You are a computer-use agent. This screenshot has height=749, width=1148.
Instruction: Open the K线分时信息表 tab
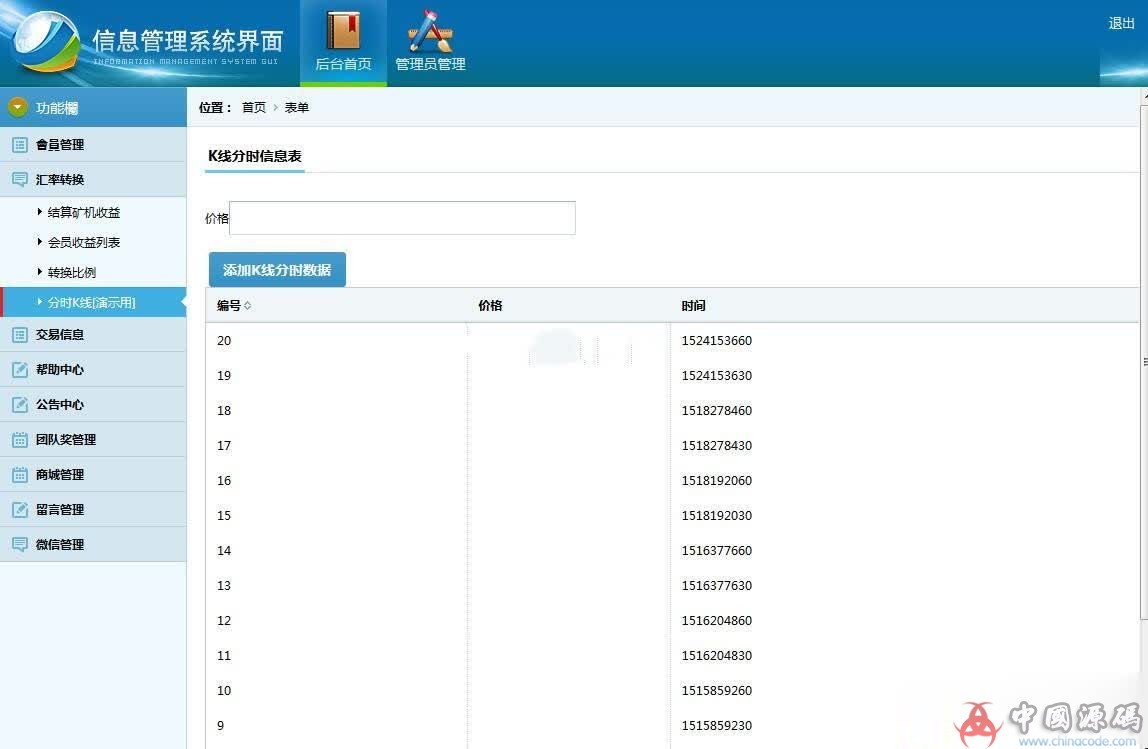pyautogui.click(x=254, y=156)
